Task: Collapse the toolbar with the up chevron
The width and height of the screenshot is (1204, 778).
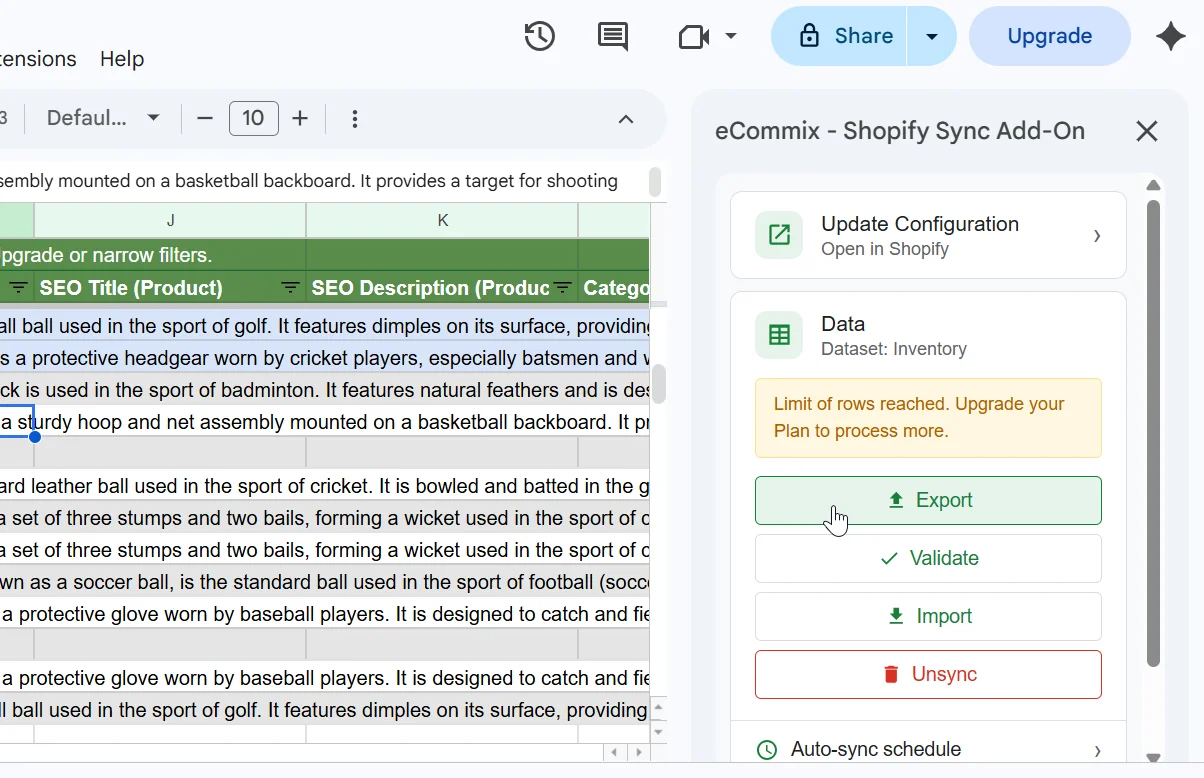Action: pos(626,119)
